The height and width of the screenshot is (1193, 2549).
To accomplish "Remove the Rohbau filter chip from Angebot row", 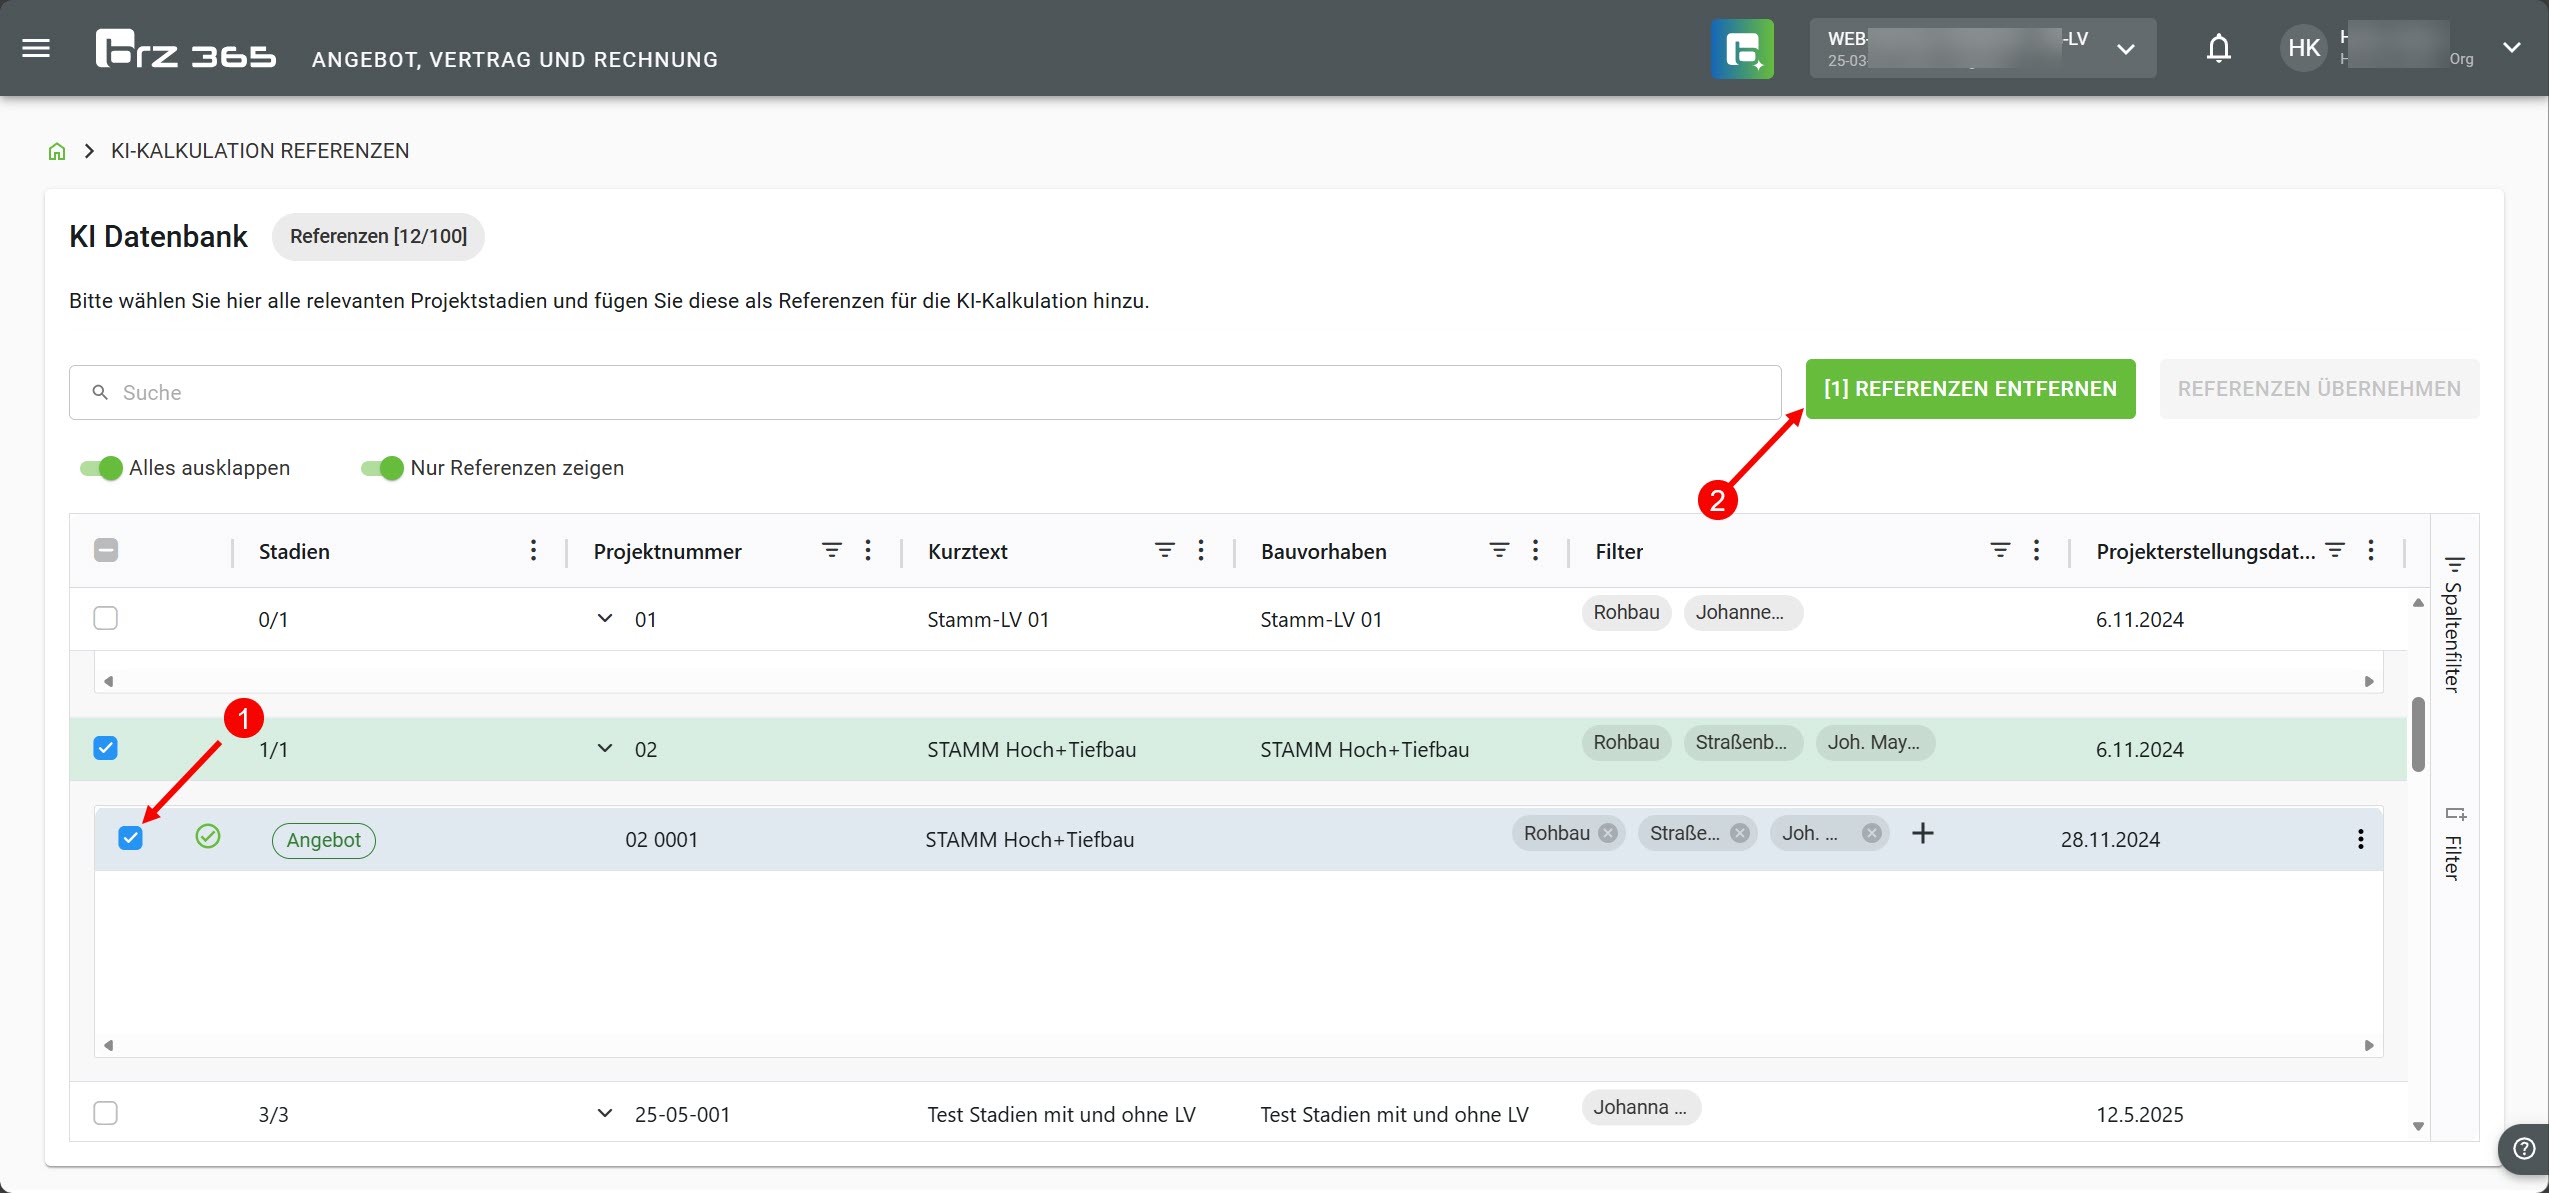I will click(1607, 833).
